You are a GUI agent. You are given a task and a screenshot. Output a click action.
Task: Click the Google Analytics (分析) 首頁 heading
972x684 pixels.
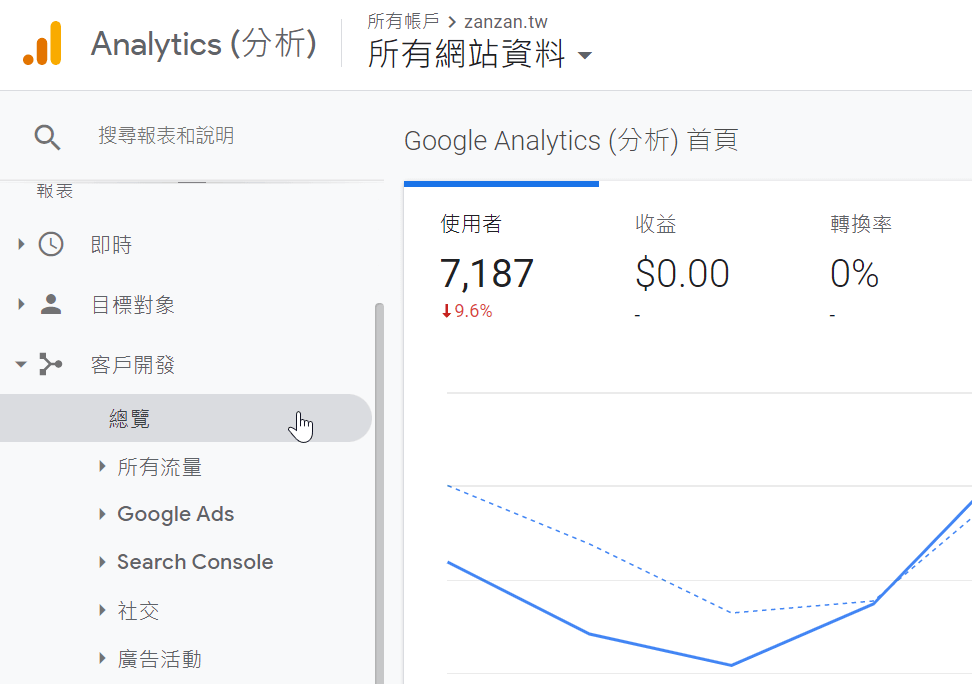coord(571,141)
